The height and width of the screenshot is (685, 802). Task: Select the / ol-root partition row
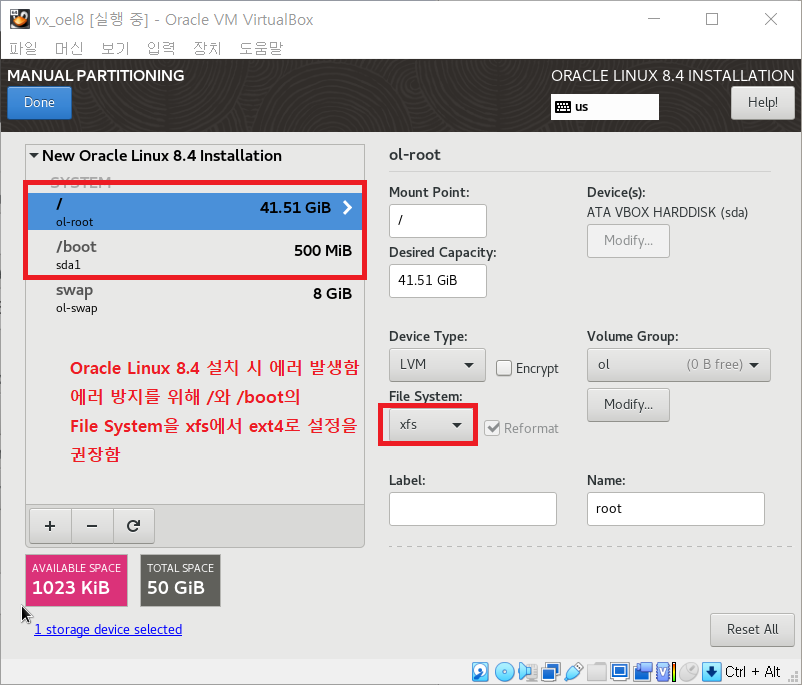(195, 211)
